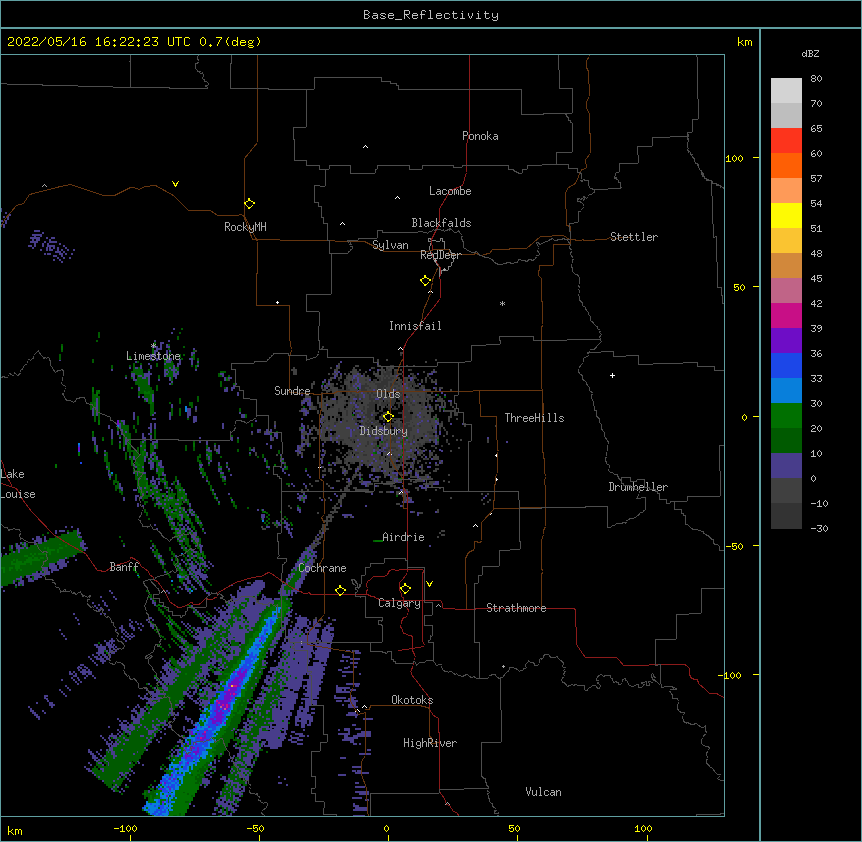Viewport: 862px width, 842px height.
Task: Click the yellow diamond marker just south of RedDeer
Action: [425, 280]
